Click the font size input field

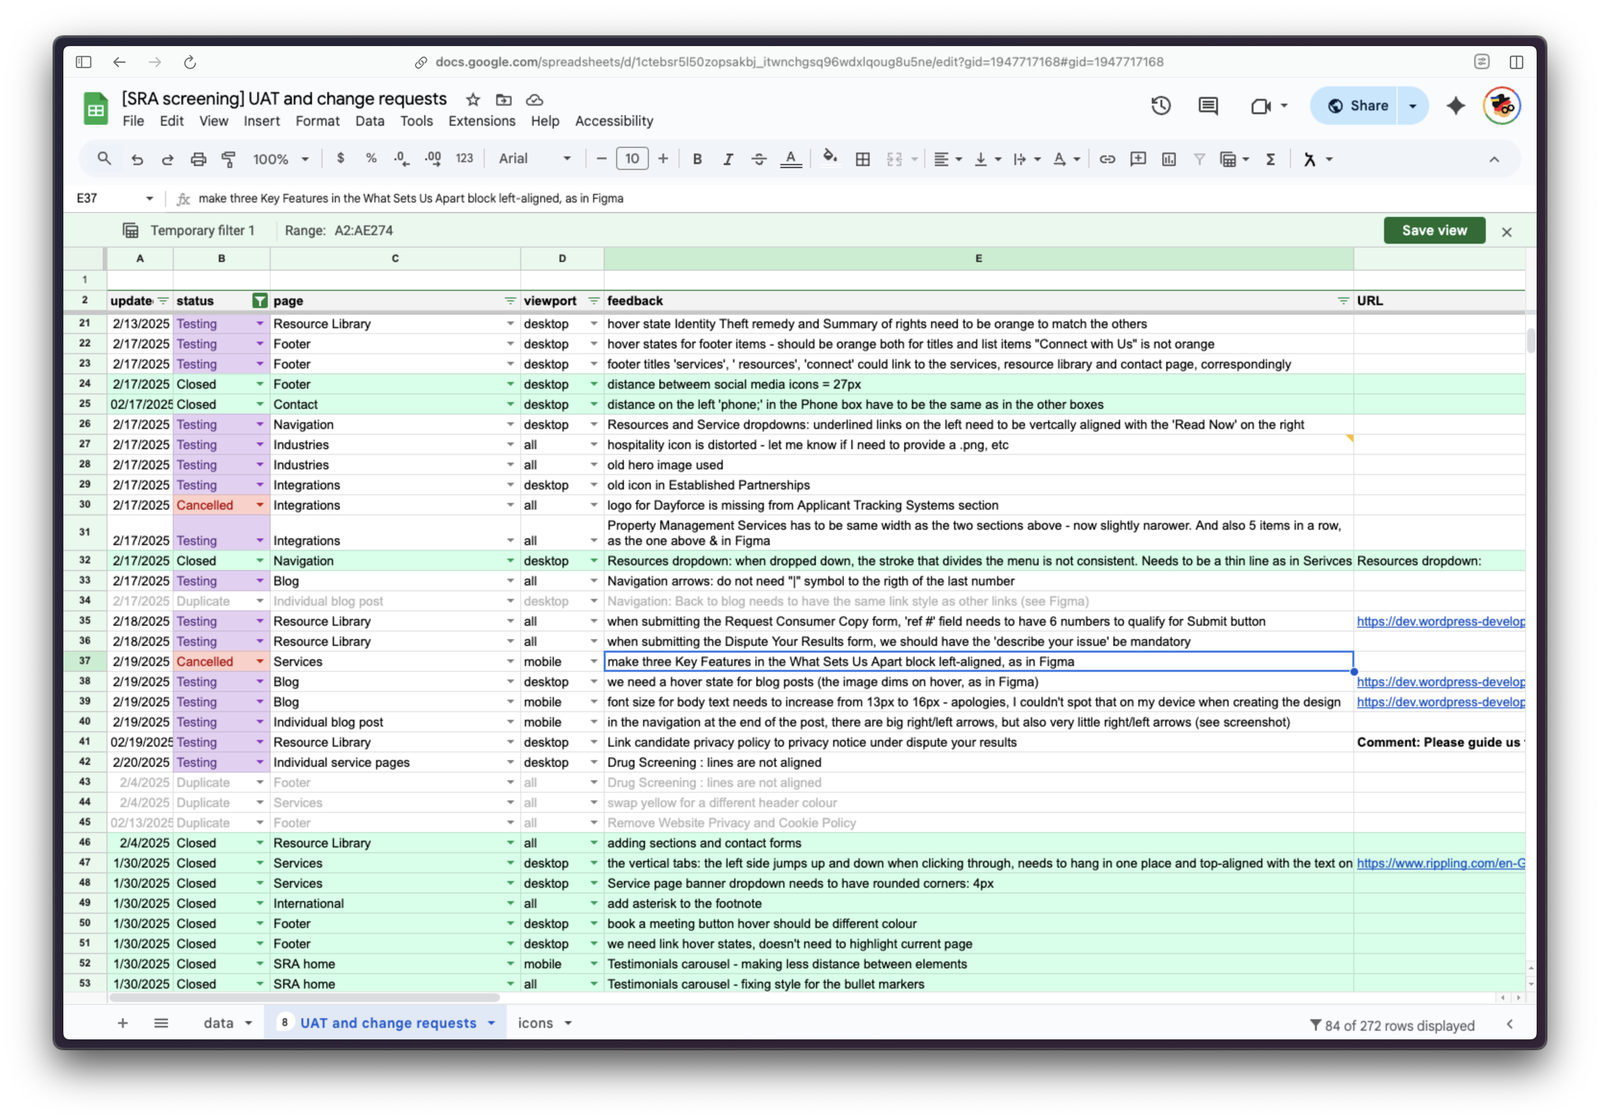[x=632, y=159]
